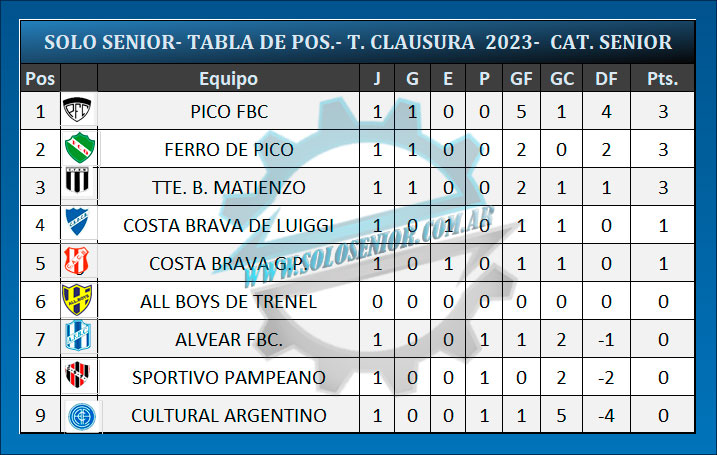Click the Pts. column header
This screenshot has width=717, height=455.
click(662, 79)
